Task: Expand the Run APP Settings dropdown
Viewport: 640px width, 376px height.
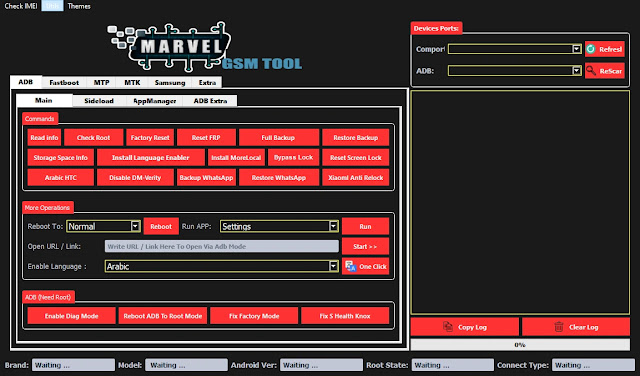Action: [x=279, y=226]
